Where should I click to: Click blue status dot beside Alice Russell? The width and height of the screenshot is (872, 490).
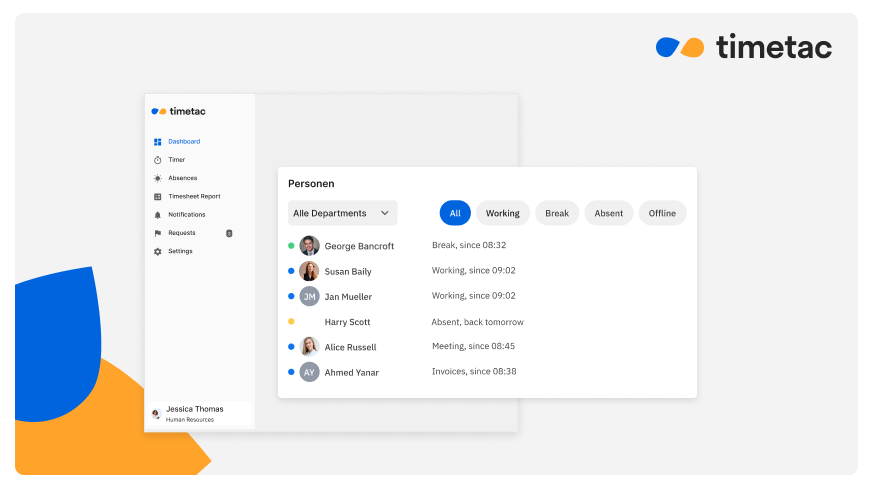(291, 347)
